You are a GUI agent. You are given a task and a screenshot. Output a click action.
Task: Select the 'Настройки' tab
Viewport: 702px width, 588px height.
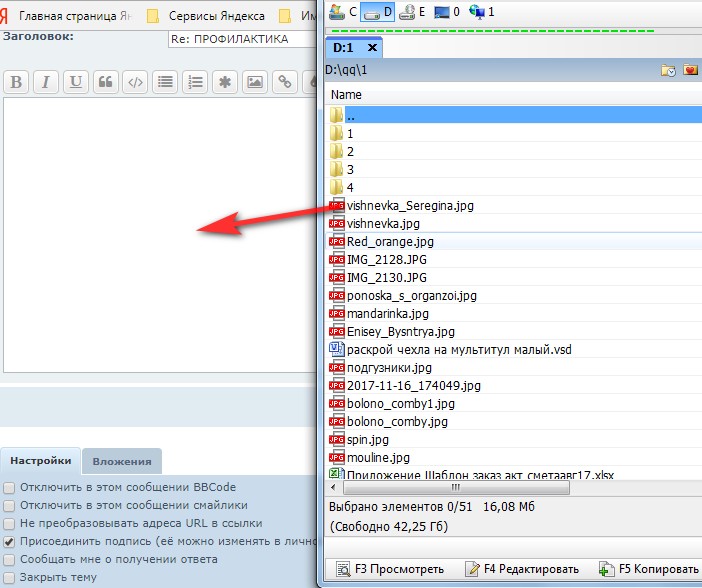(x=41, y=461)
